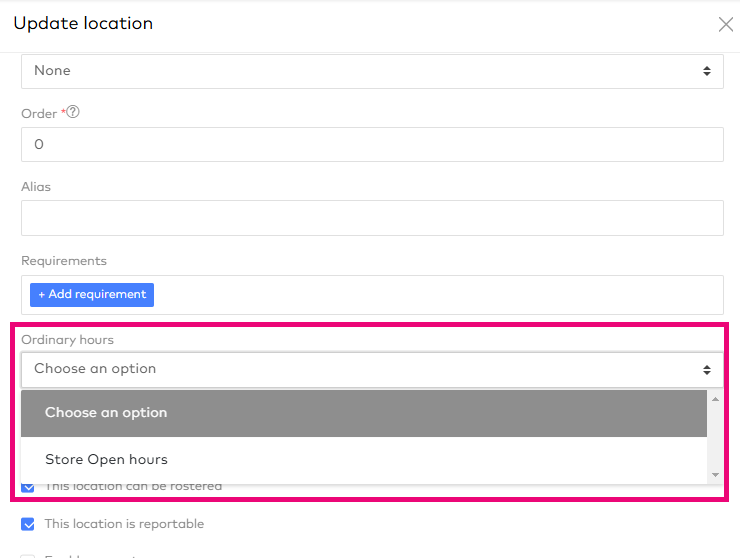
Task: Click the None dropdown's up-down arrow icon
Action: pyautogui.click(x=707, y=71)
